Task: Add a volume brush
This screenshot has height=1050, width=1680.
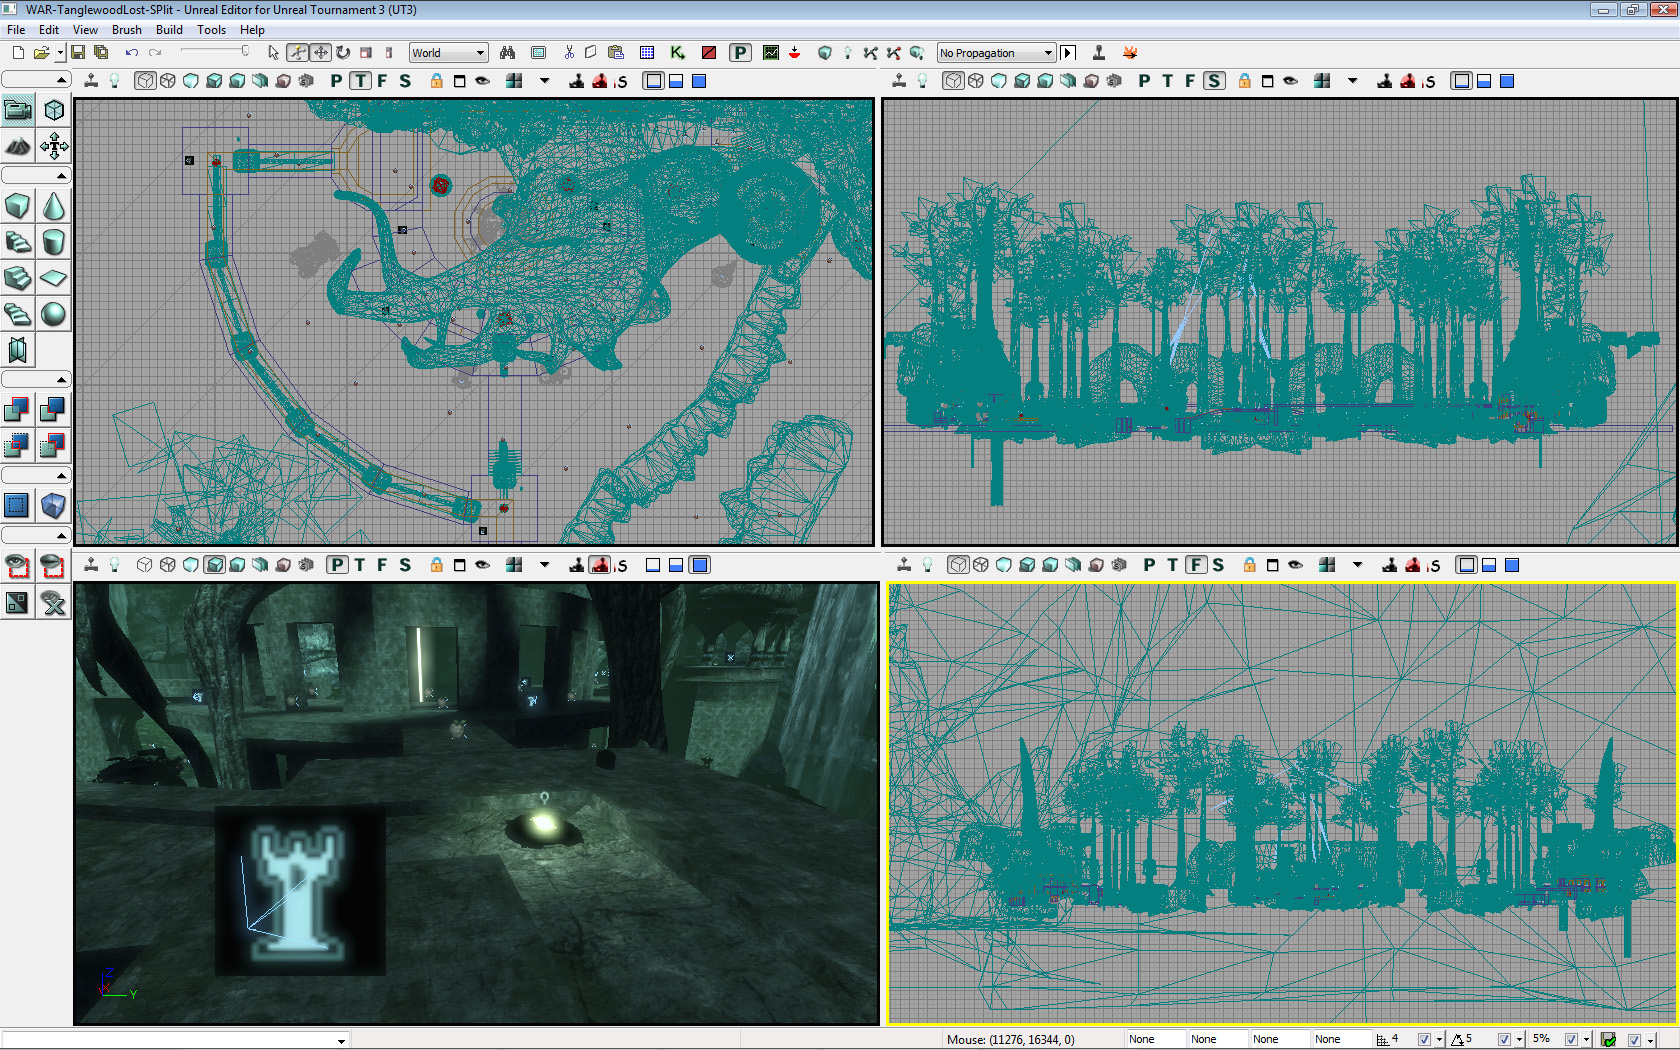Action: pyautogui.click(x=54, y=505)
